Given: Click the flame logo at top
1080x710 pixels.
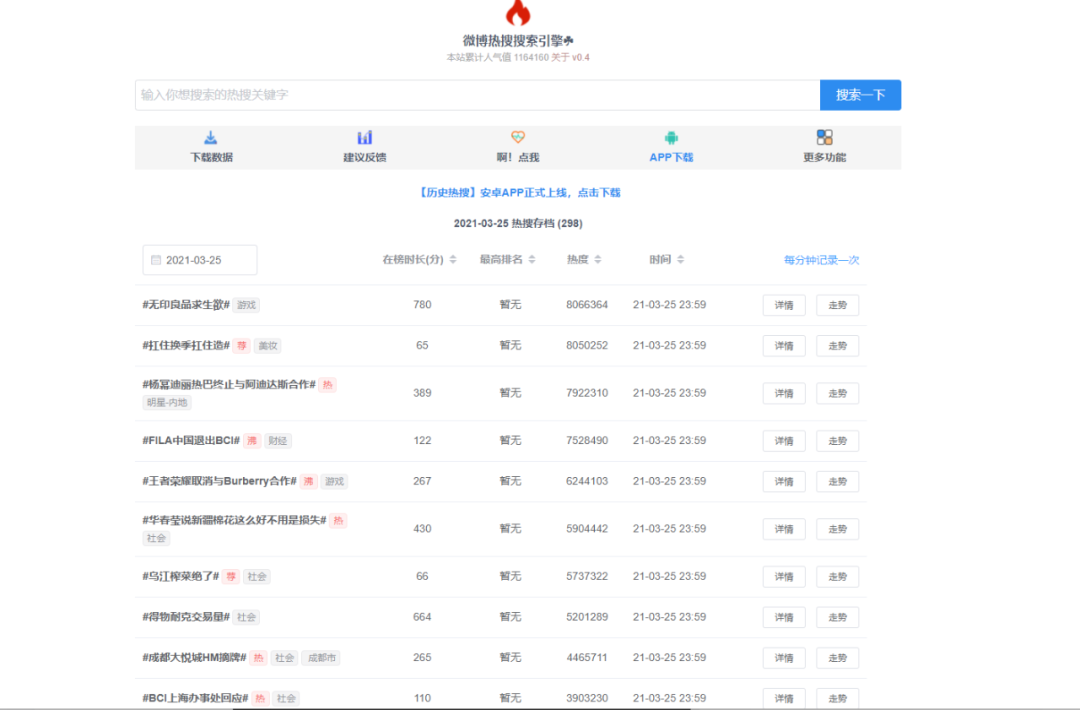Looking at the screenshot, I should [518, 12].
